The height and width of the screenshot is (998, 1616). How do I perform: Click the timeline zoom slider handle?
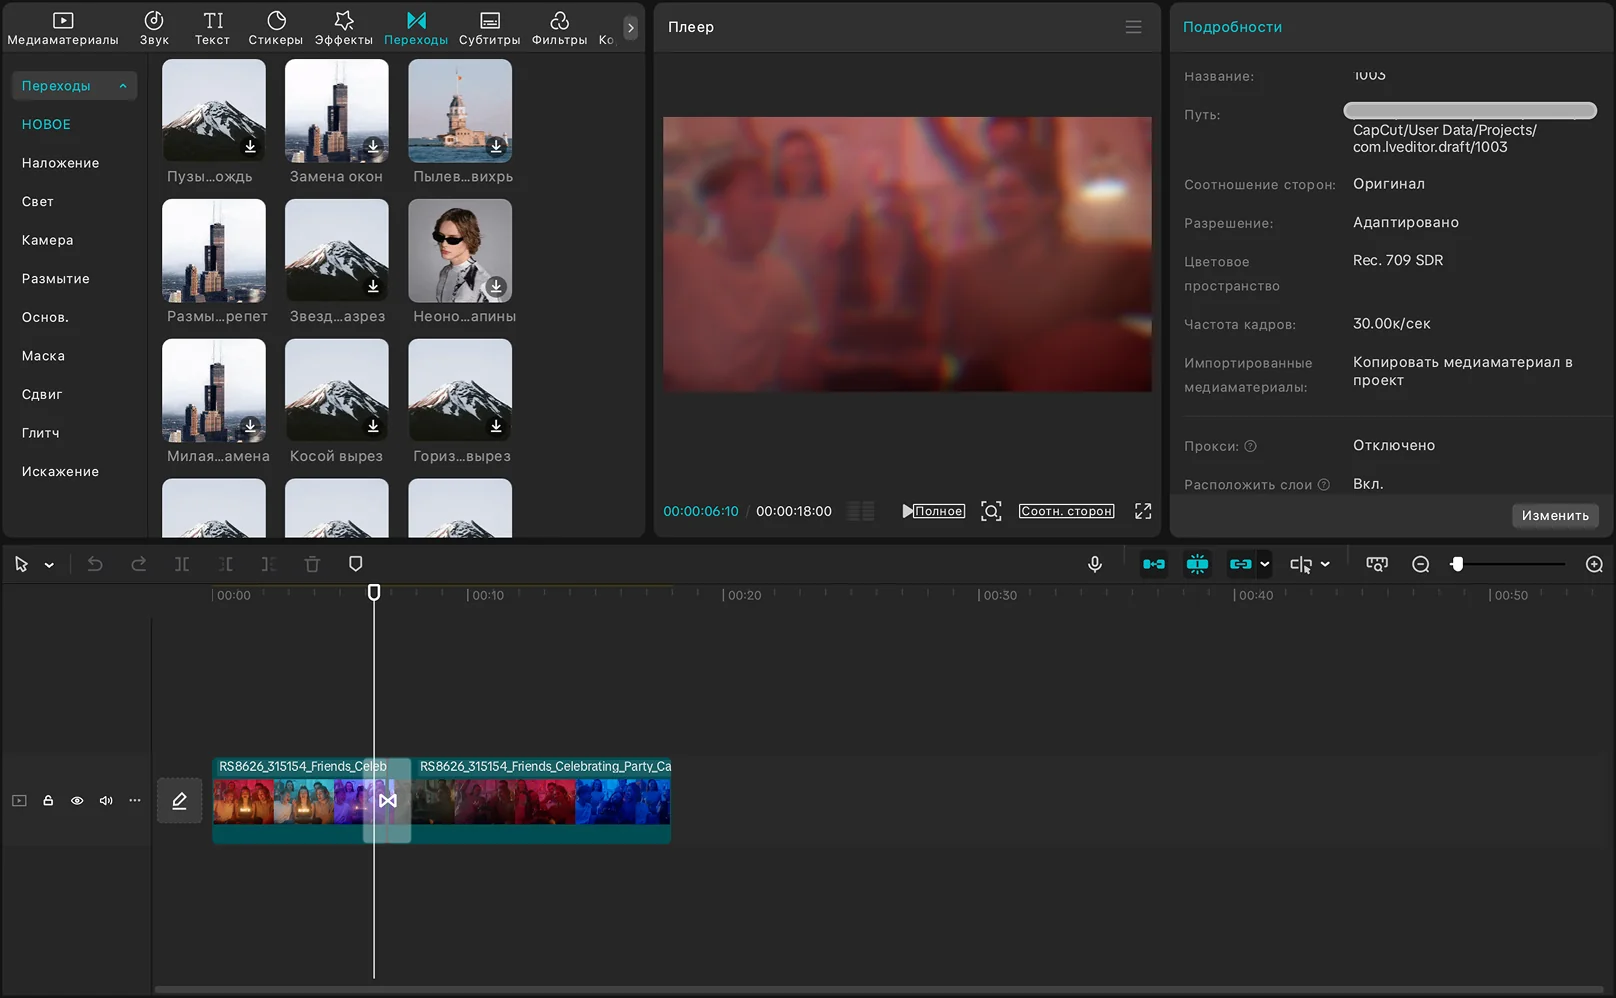1457,564
